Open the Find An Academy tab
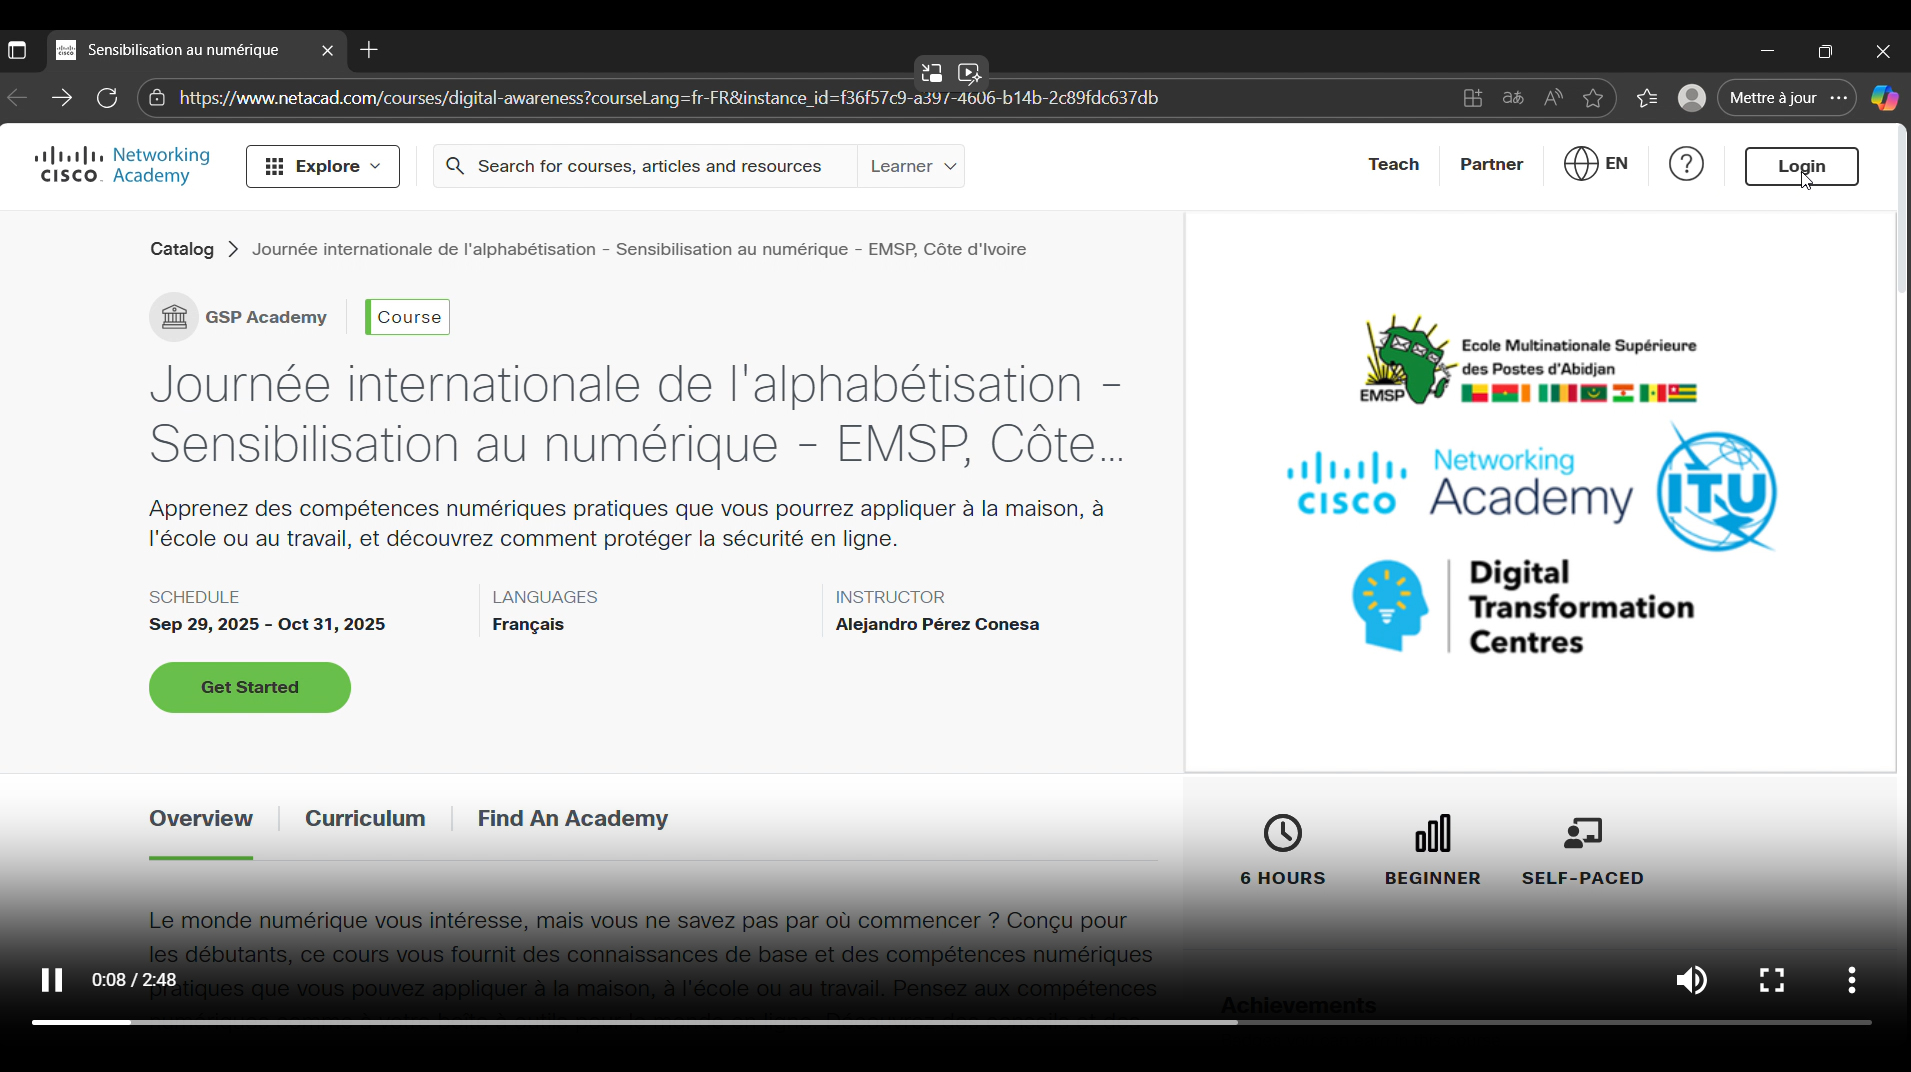Image resolution: width=1911 pixels, height=1072 pixels. click(x=572, y=819)
